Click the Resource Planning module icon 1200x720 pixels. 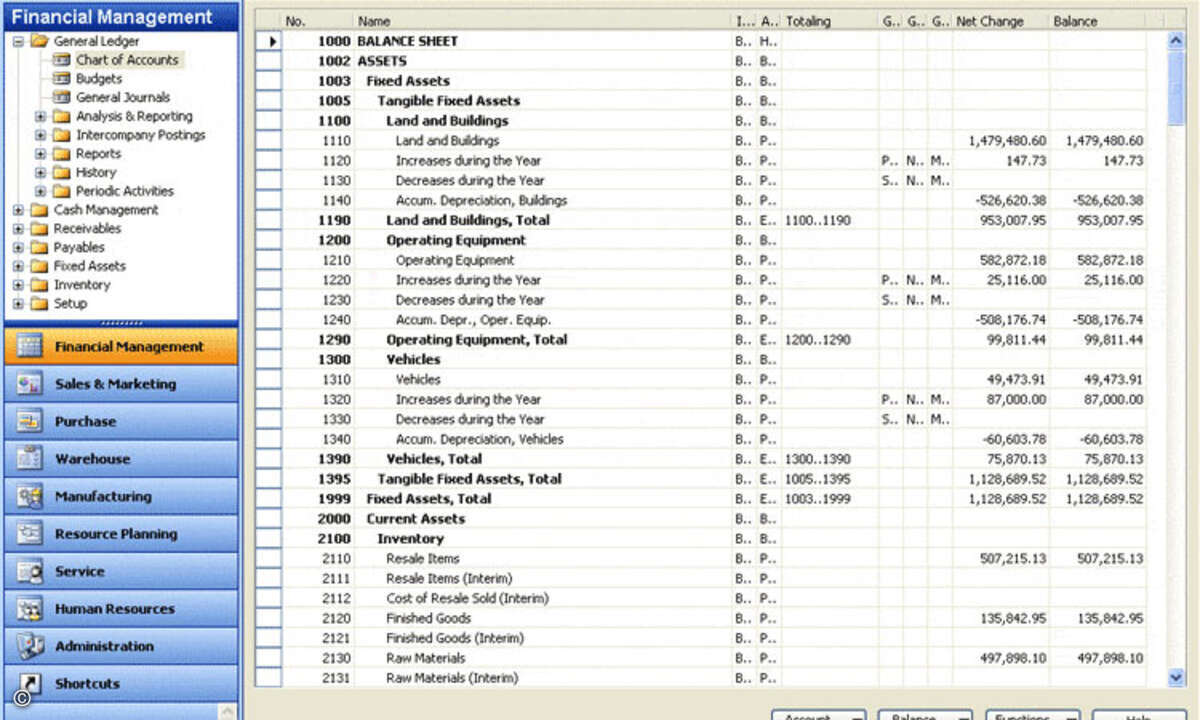point(29,534)
